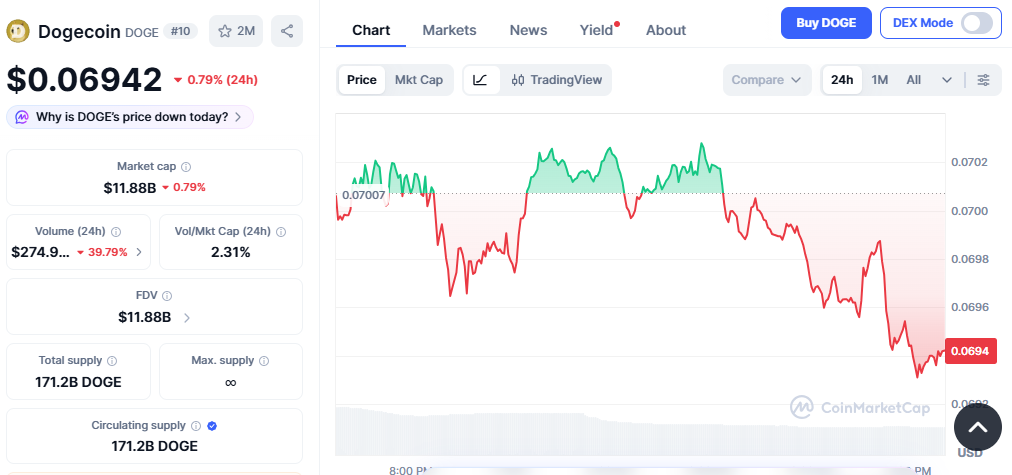
Task: Toggle DEX Mode switch
Action: (977, 23)
